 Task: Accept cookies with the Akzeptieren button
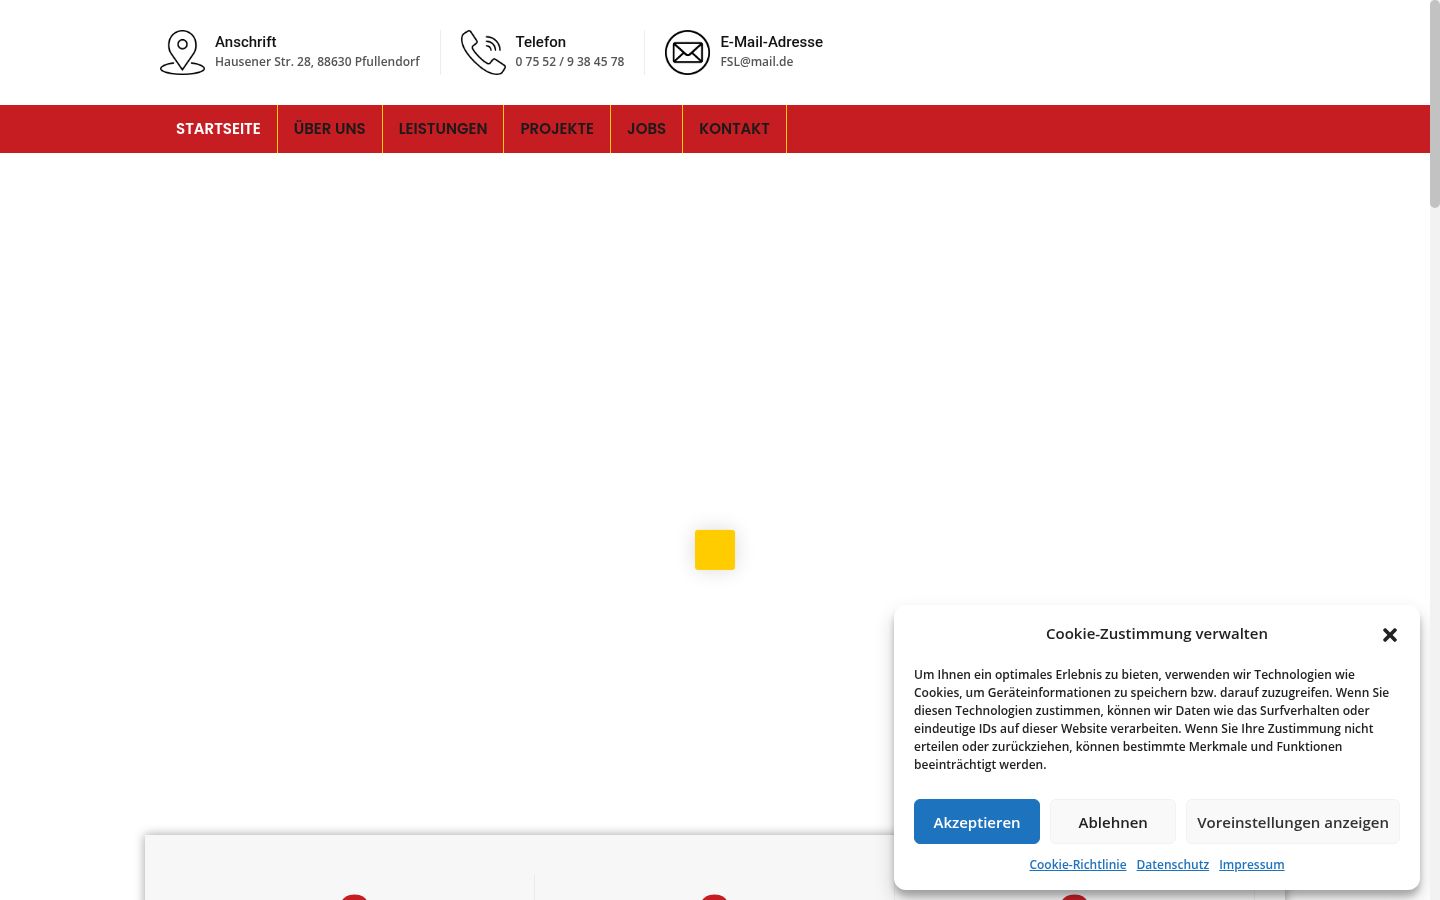977,822
